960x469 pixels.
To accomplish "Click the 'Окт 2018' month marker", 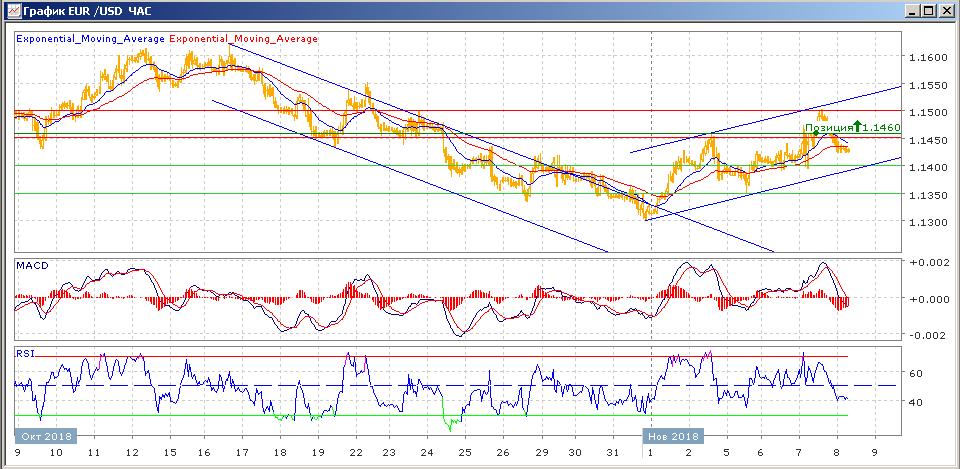I will (x=43, y=436).
